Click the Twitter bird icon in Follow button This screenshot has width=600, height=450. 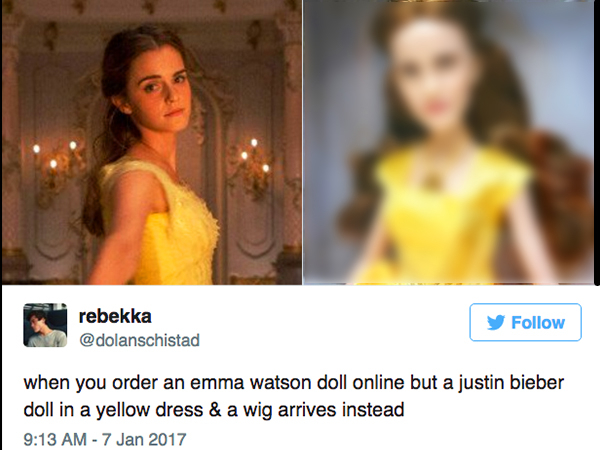[496, 323]
